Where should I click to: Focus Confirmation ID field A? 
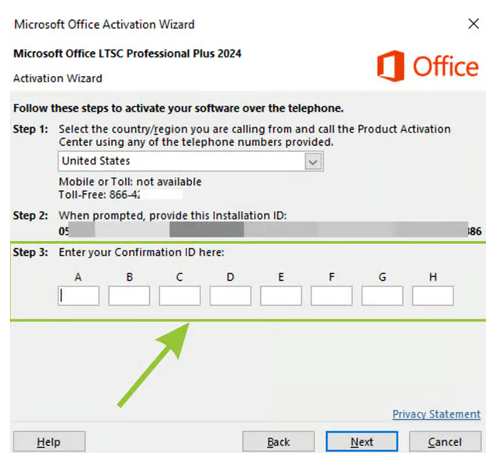[79, 296]
